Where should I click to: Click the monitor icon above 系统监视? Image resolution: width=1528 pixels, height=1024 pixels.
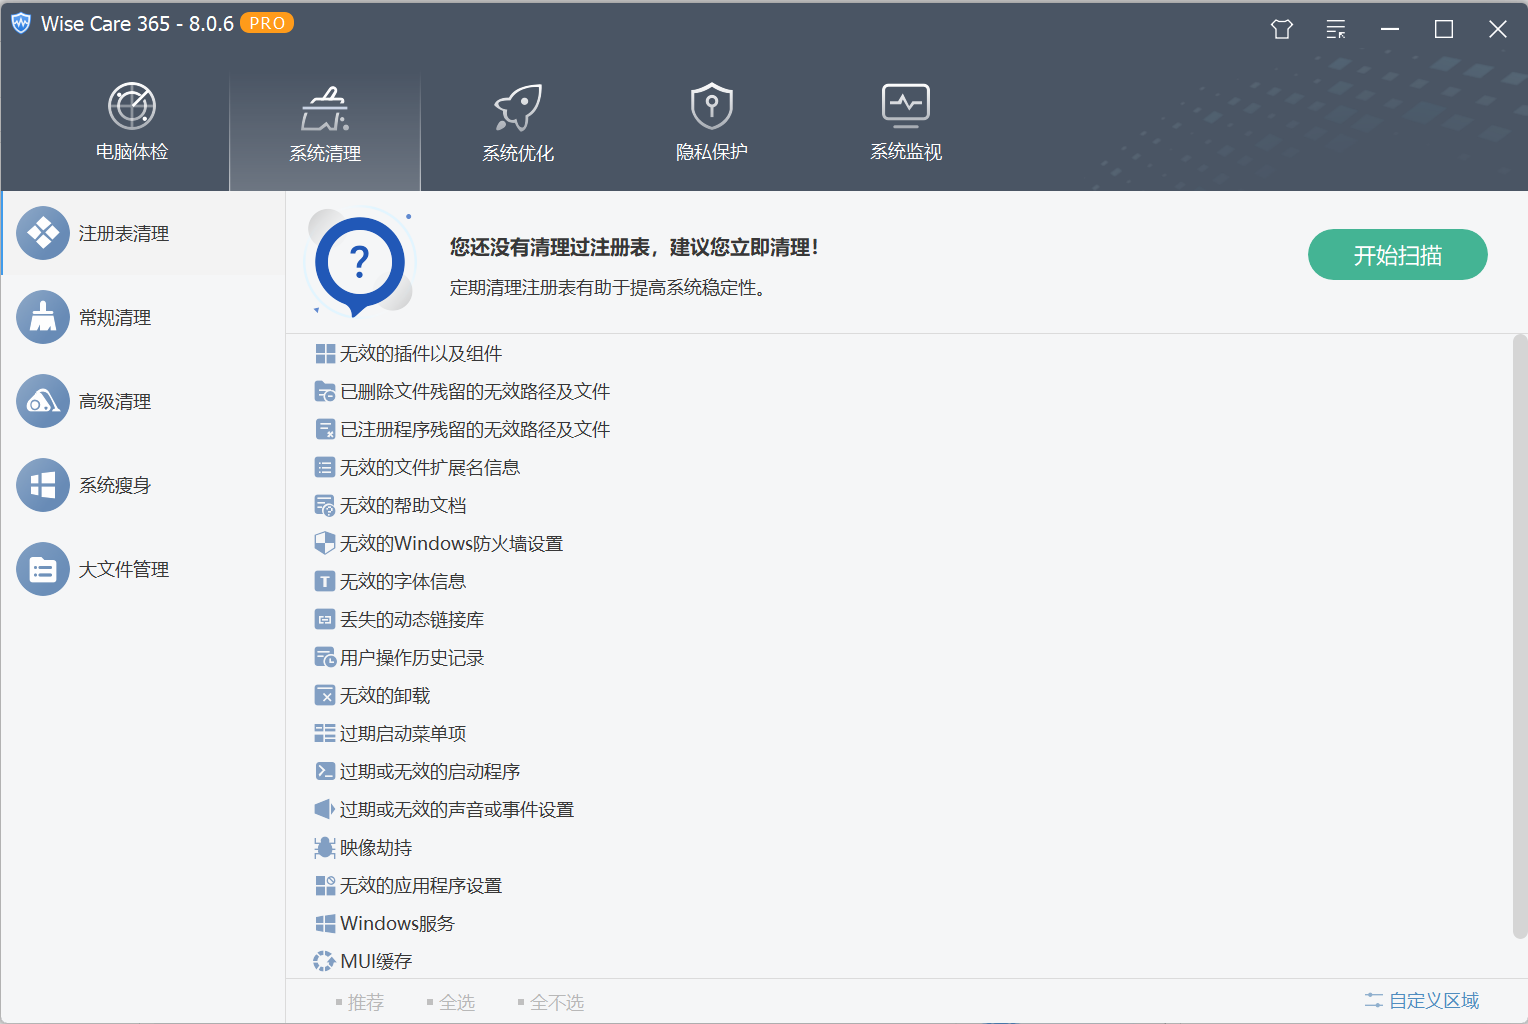906,105
